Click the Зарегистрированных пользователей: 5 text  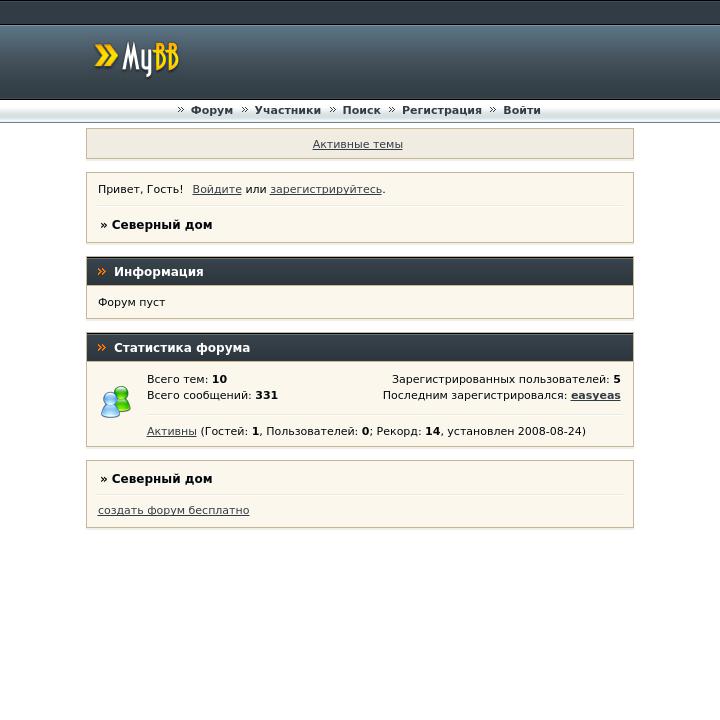click(x=506, y=379)
